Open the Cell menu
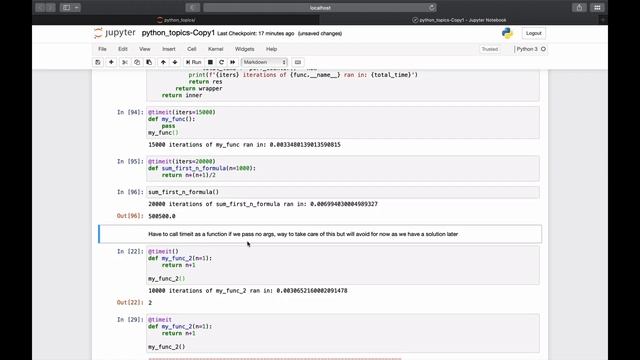 (191, 49)
